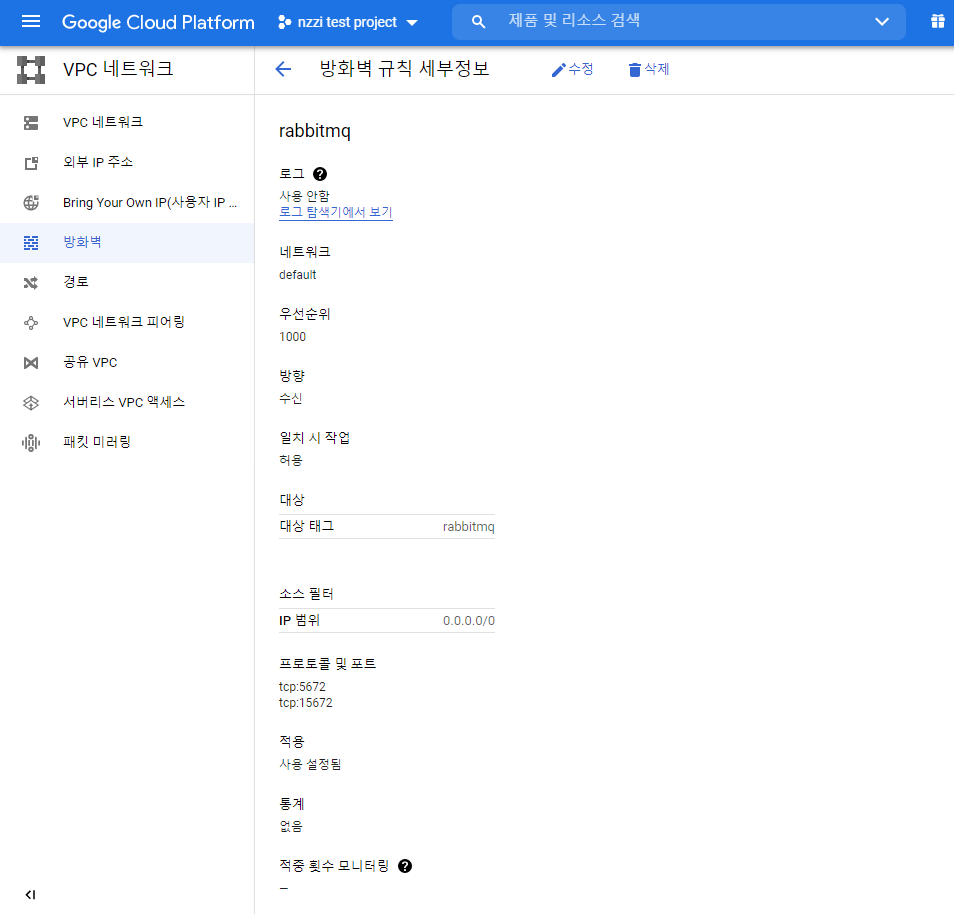This screenshot has height=914, width=954.
Task: Open the nzzi test project selector
Action: [x=347, y=23]
